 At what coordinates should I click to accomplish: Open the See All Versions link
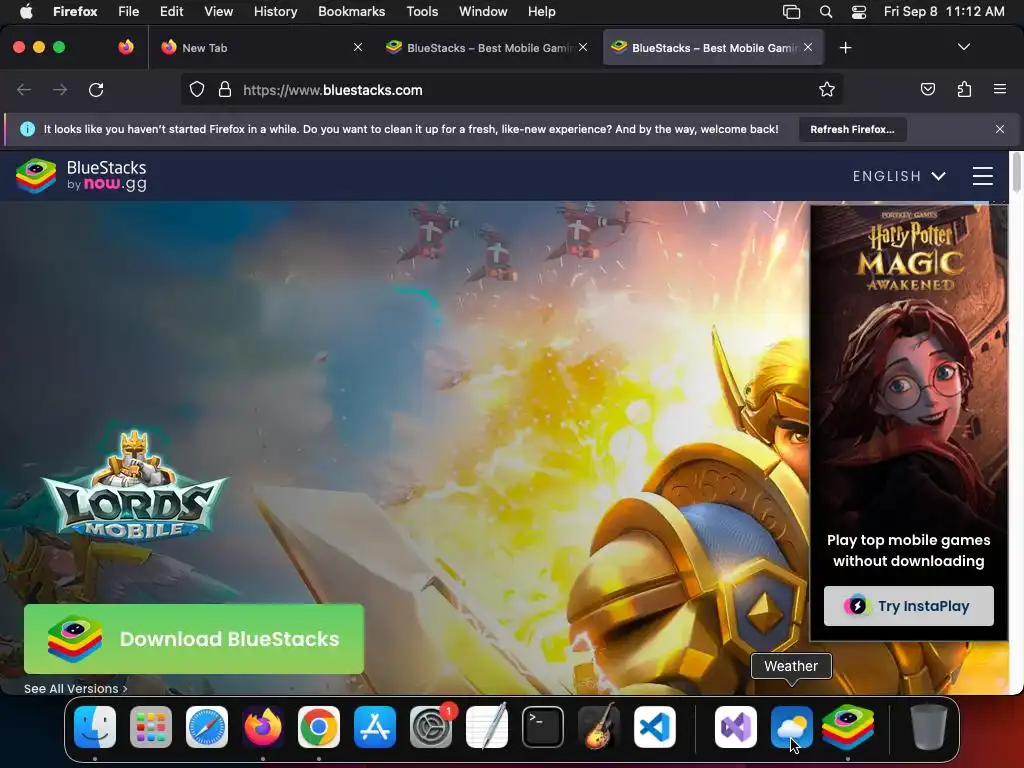click(x=76, y=688)
